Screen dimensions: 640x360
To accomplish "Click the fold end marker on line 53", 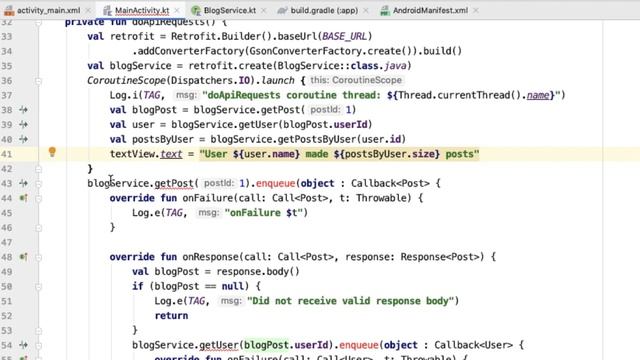I will [x=38, y=330].
